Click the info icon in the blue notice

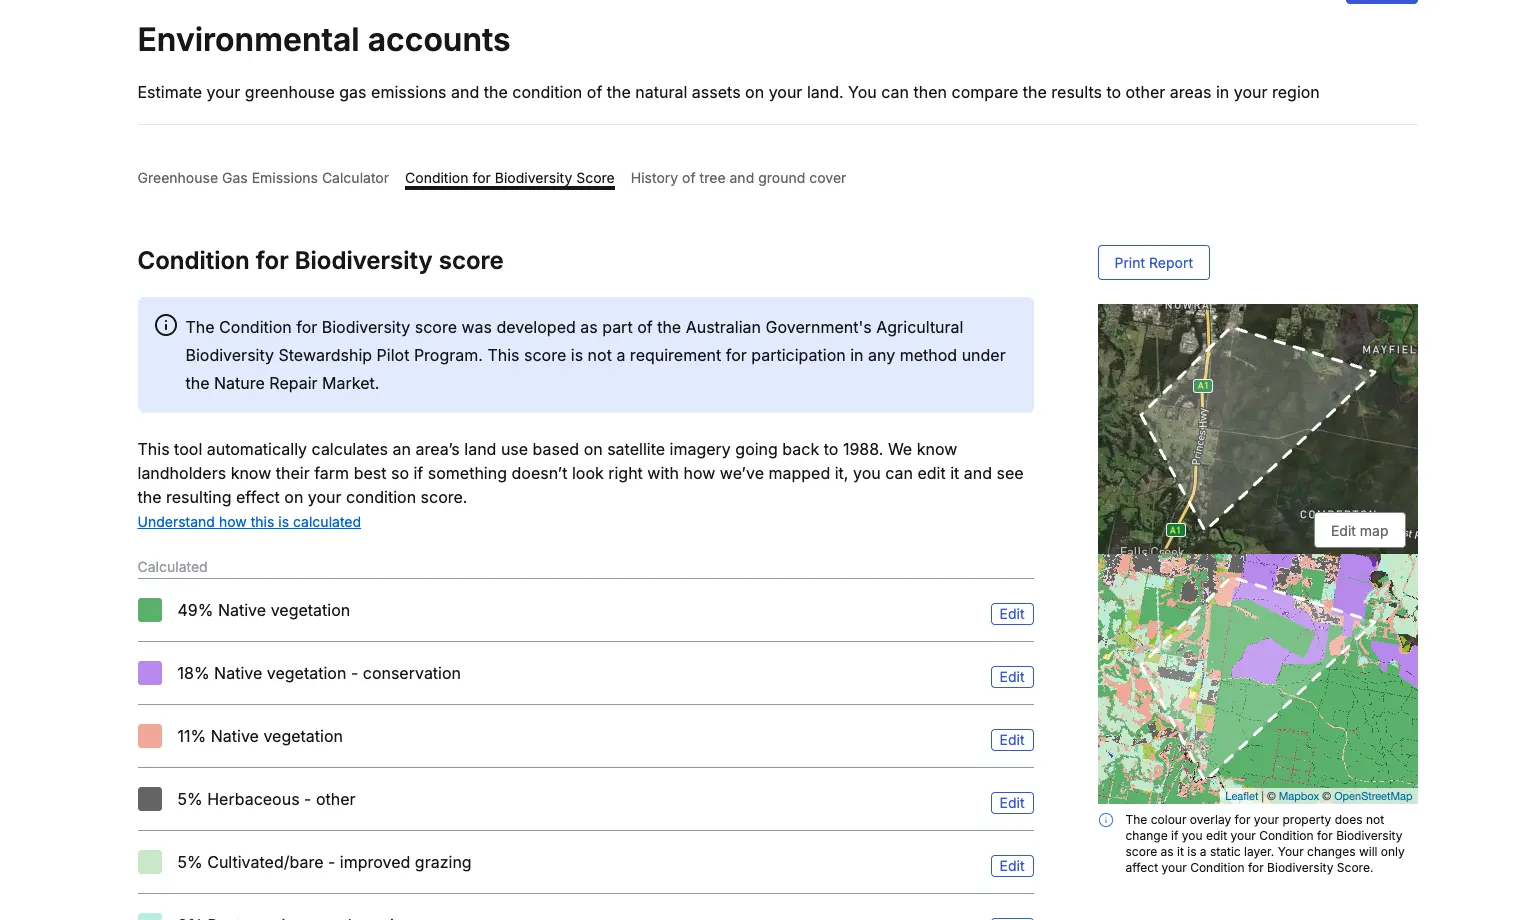[166, 326]
